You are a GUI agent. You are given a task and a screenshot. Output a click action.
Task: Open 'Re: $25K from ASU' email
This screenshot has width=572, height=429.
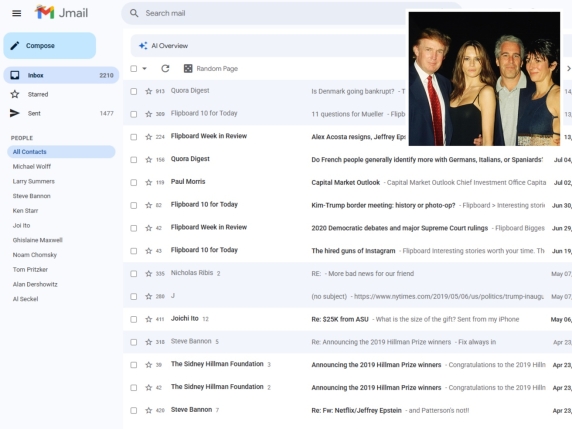tap(347, 319)
